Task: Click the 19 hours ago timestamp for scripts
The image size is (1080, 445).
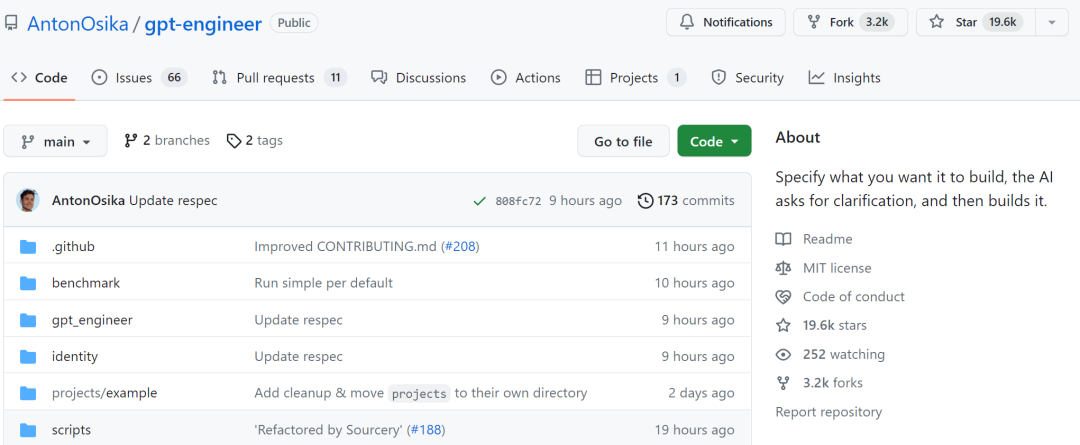Action: [x=694, y=430]
